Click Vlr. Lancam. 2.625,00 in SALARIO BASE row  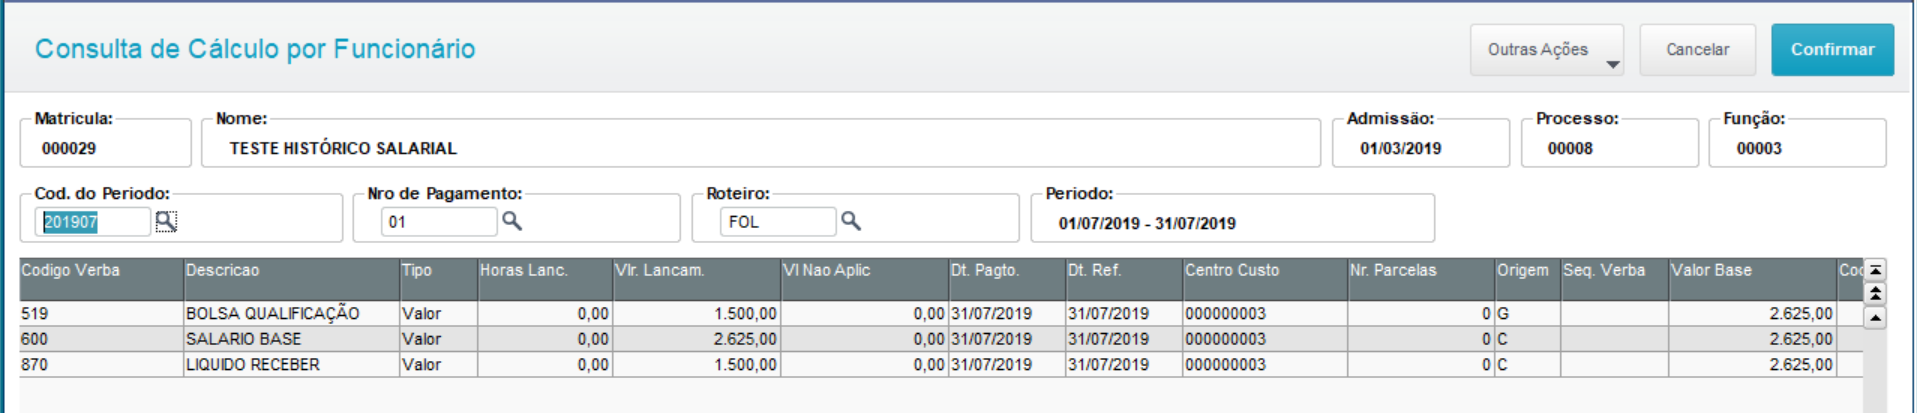tap(697, 339)
